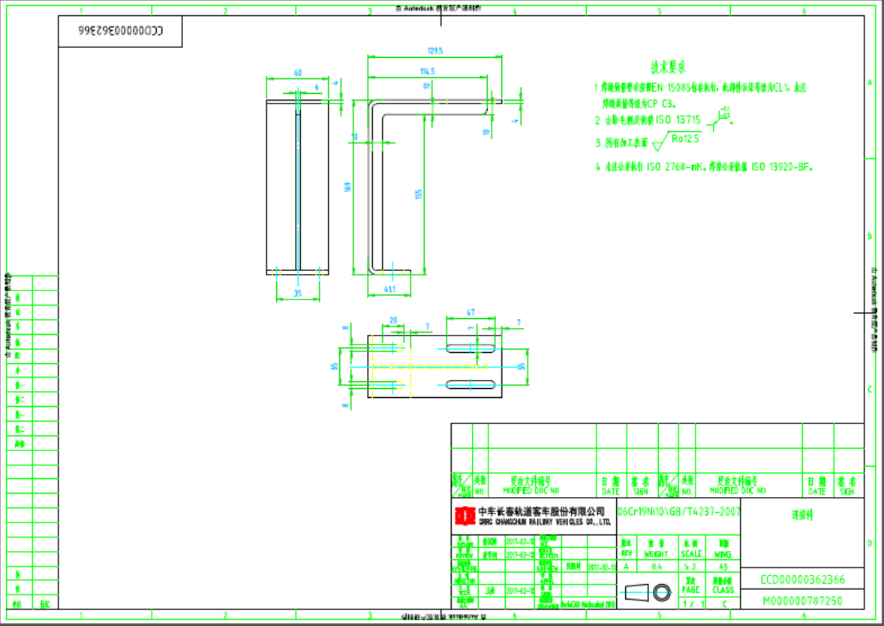Click zone letter D on right border
This screenshot has height=626, width=884.
point(869,543)
